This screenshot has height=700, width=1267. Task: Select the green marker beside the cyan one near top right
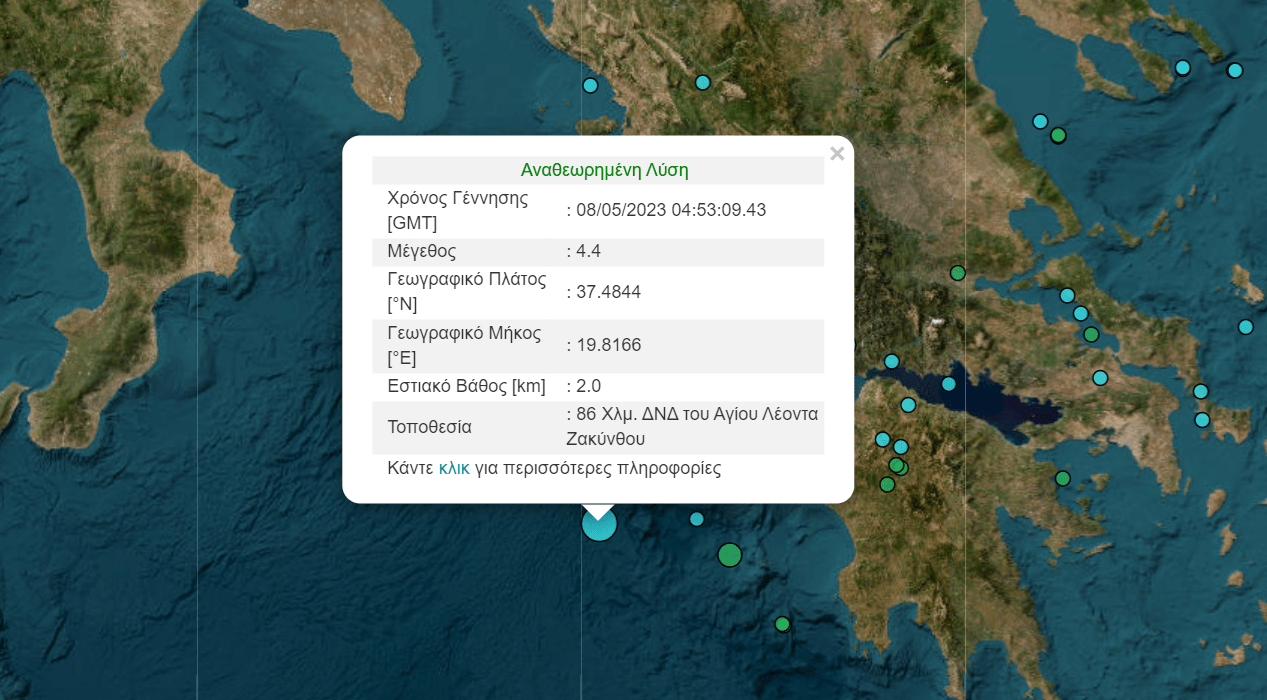click(1059, 135)
